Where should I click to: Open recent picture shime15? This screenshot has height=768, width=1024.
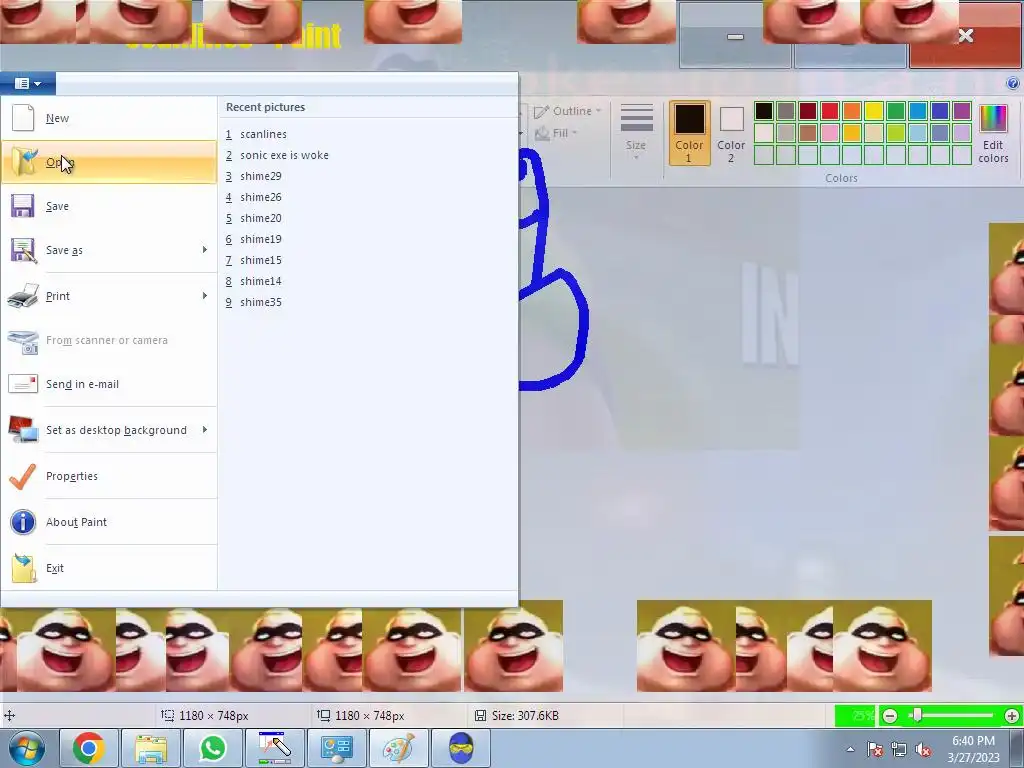[253, 260]
